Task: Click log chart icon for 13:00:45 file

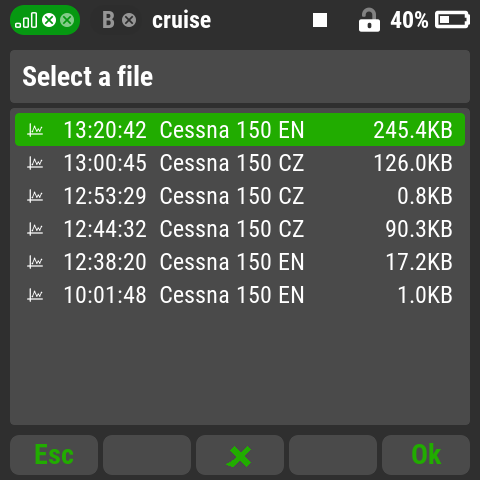Action: pos(35,163)
